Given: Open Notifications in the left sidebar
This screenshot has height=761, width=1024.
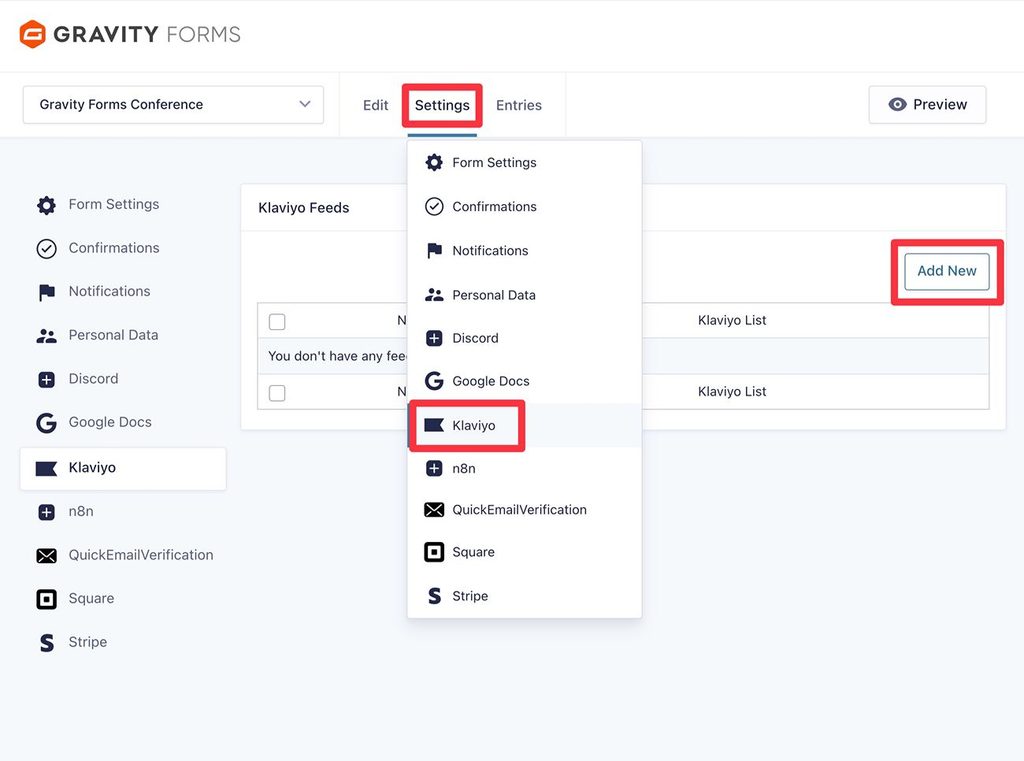Looking at the screenshot, I should [123, 292].
